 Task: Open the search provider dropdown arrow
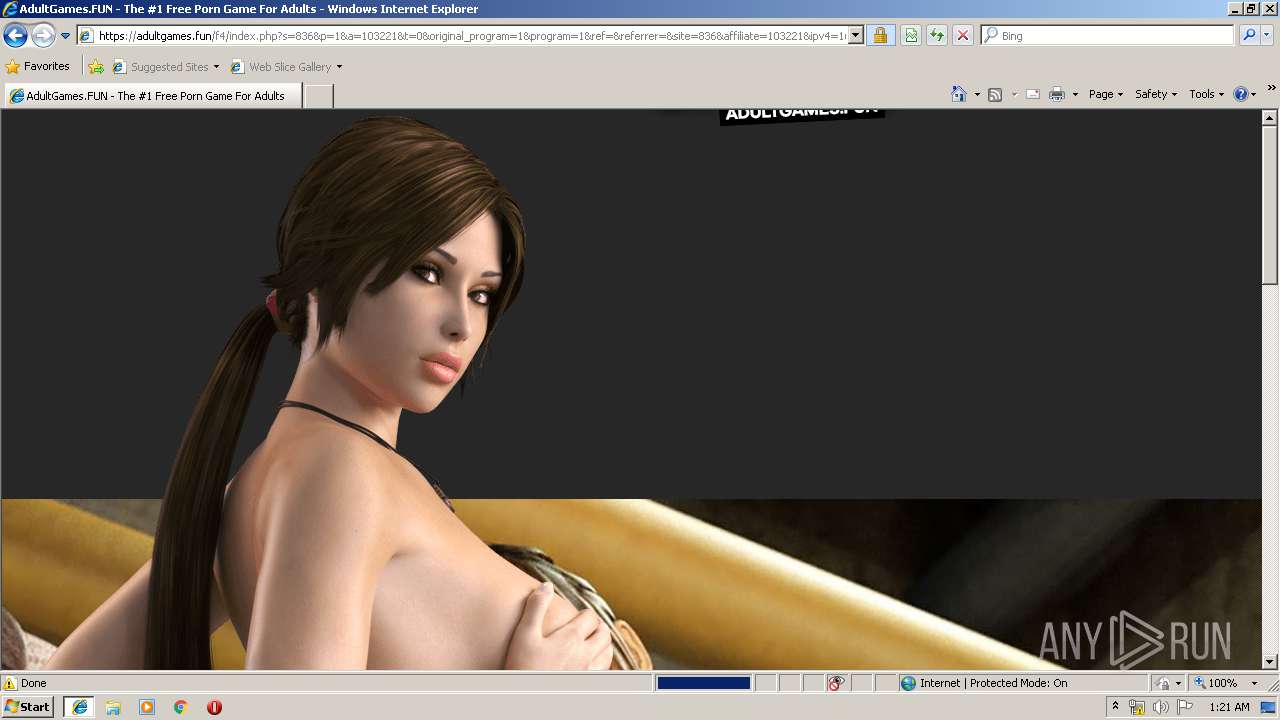point(1267,36)
